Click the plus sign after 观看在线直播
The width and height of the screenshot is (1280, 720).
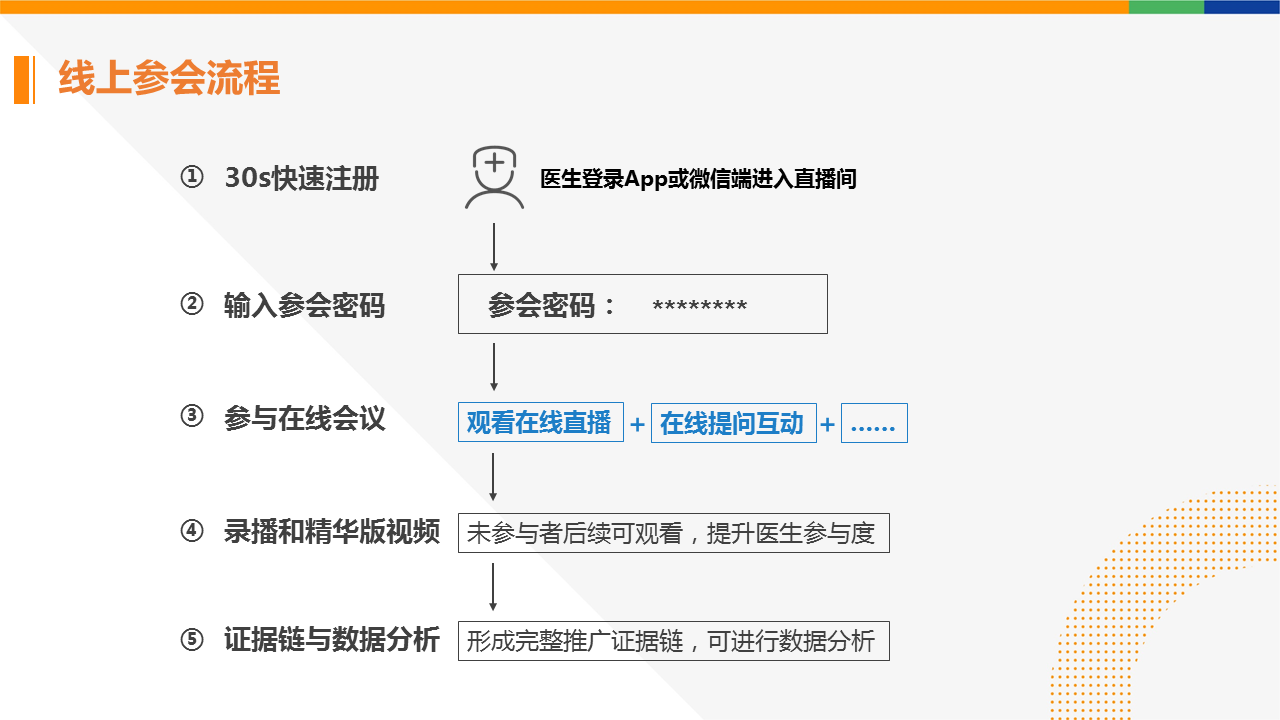[x=637, y=425]
